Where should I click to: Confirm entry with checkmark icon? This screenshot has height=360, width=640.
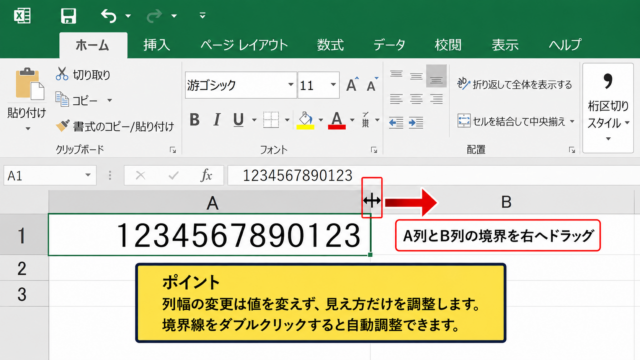pyautogui.click(x=173, y=176)
